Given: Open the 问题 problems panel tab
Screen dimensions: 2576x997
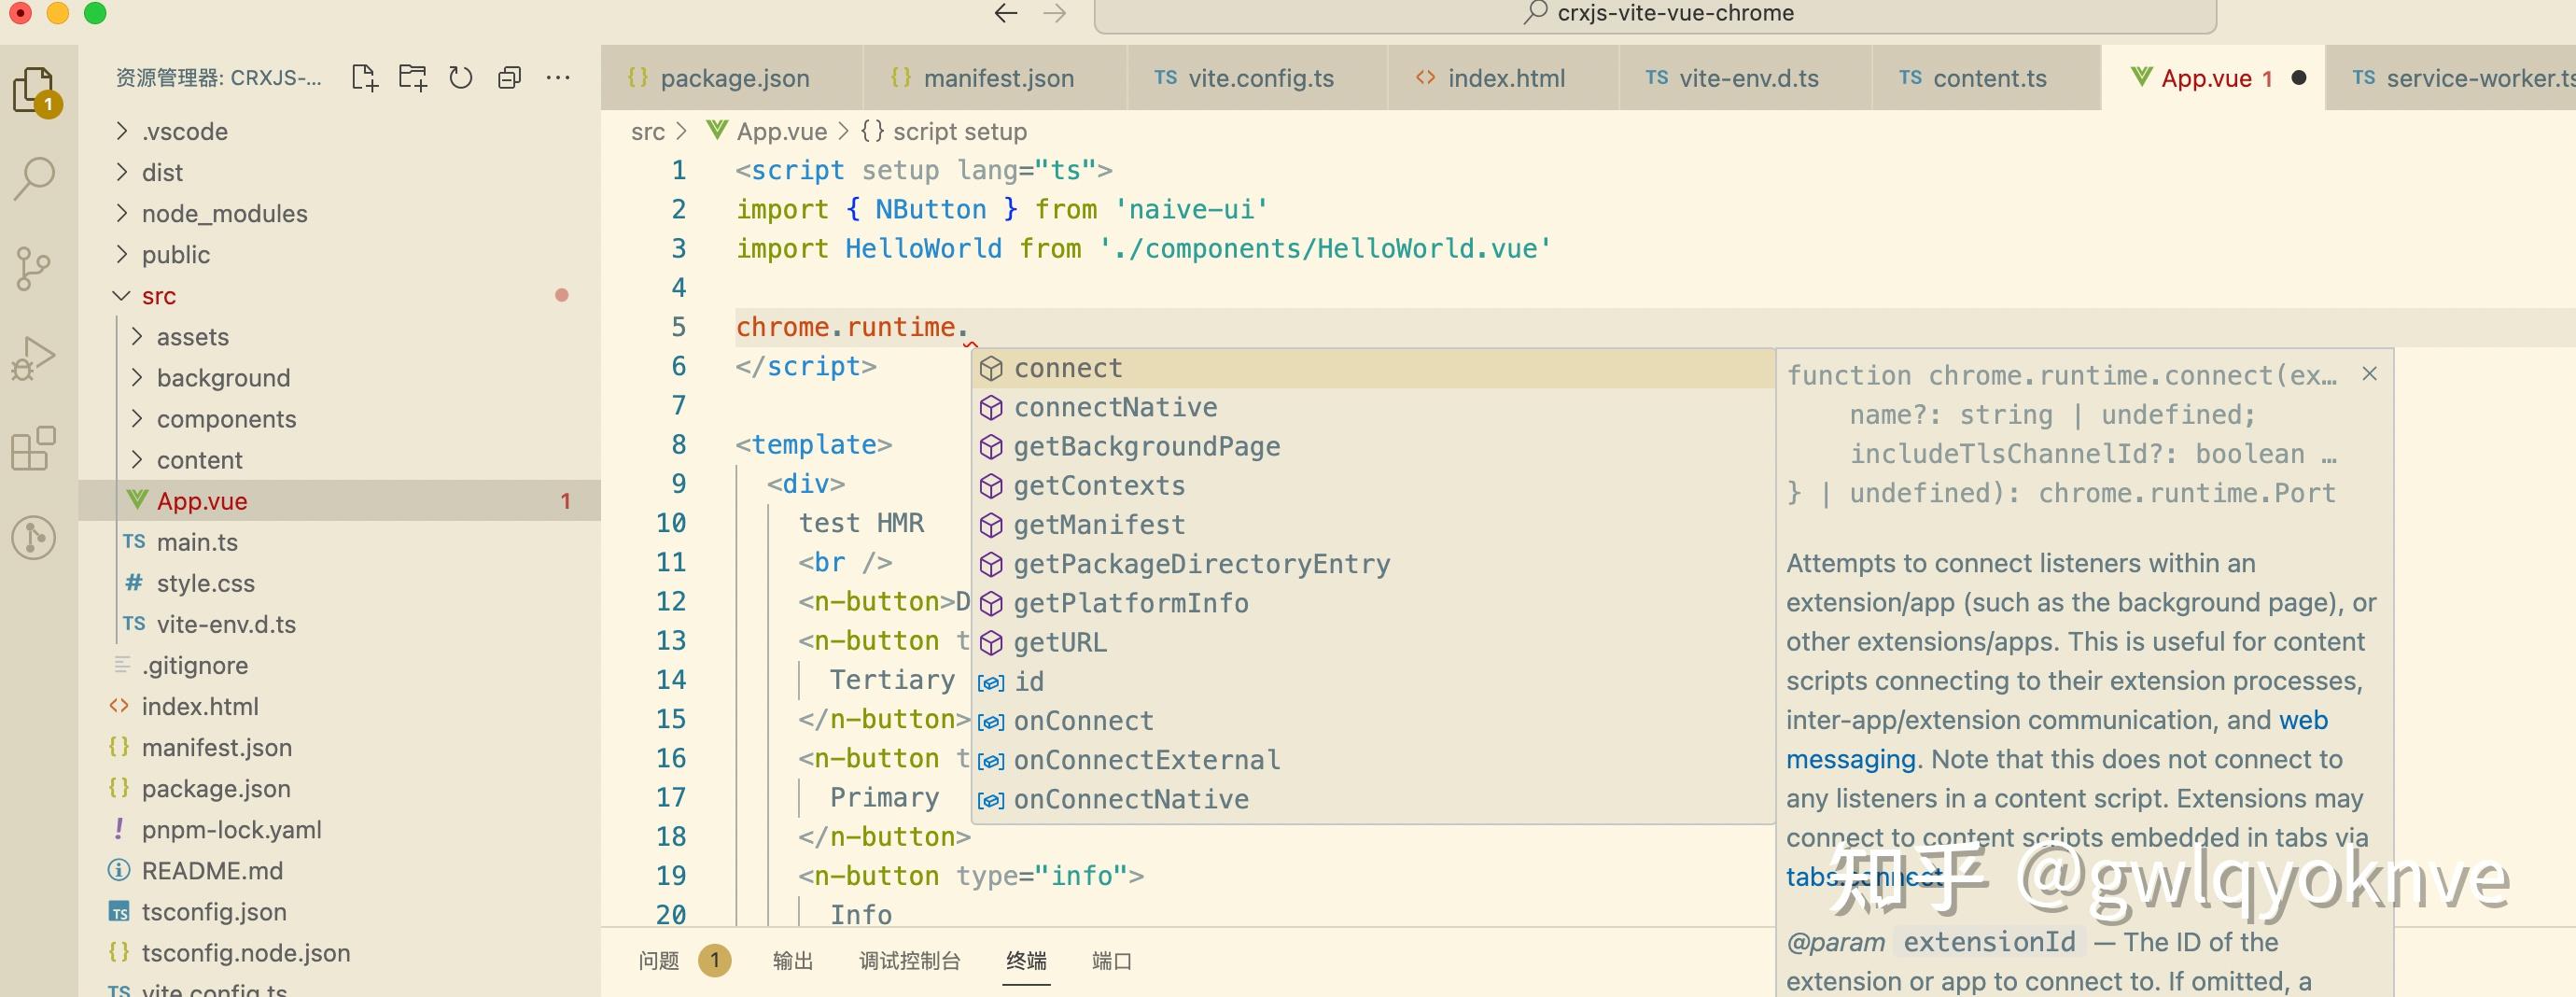Looking at the screenshot, I should [659, 961].
